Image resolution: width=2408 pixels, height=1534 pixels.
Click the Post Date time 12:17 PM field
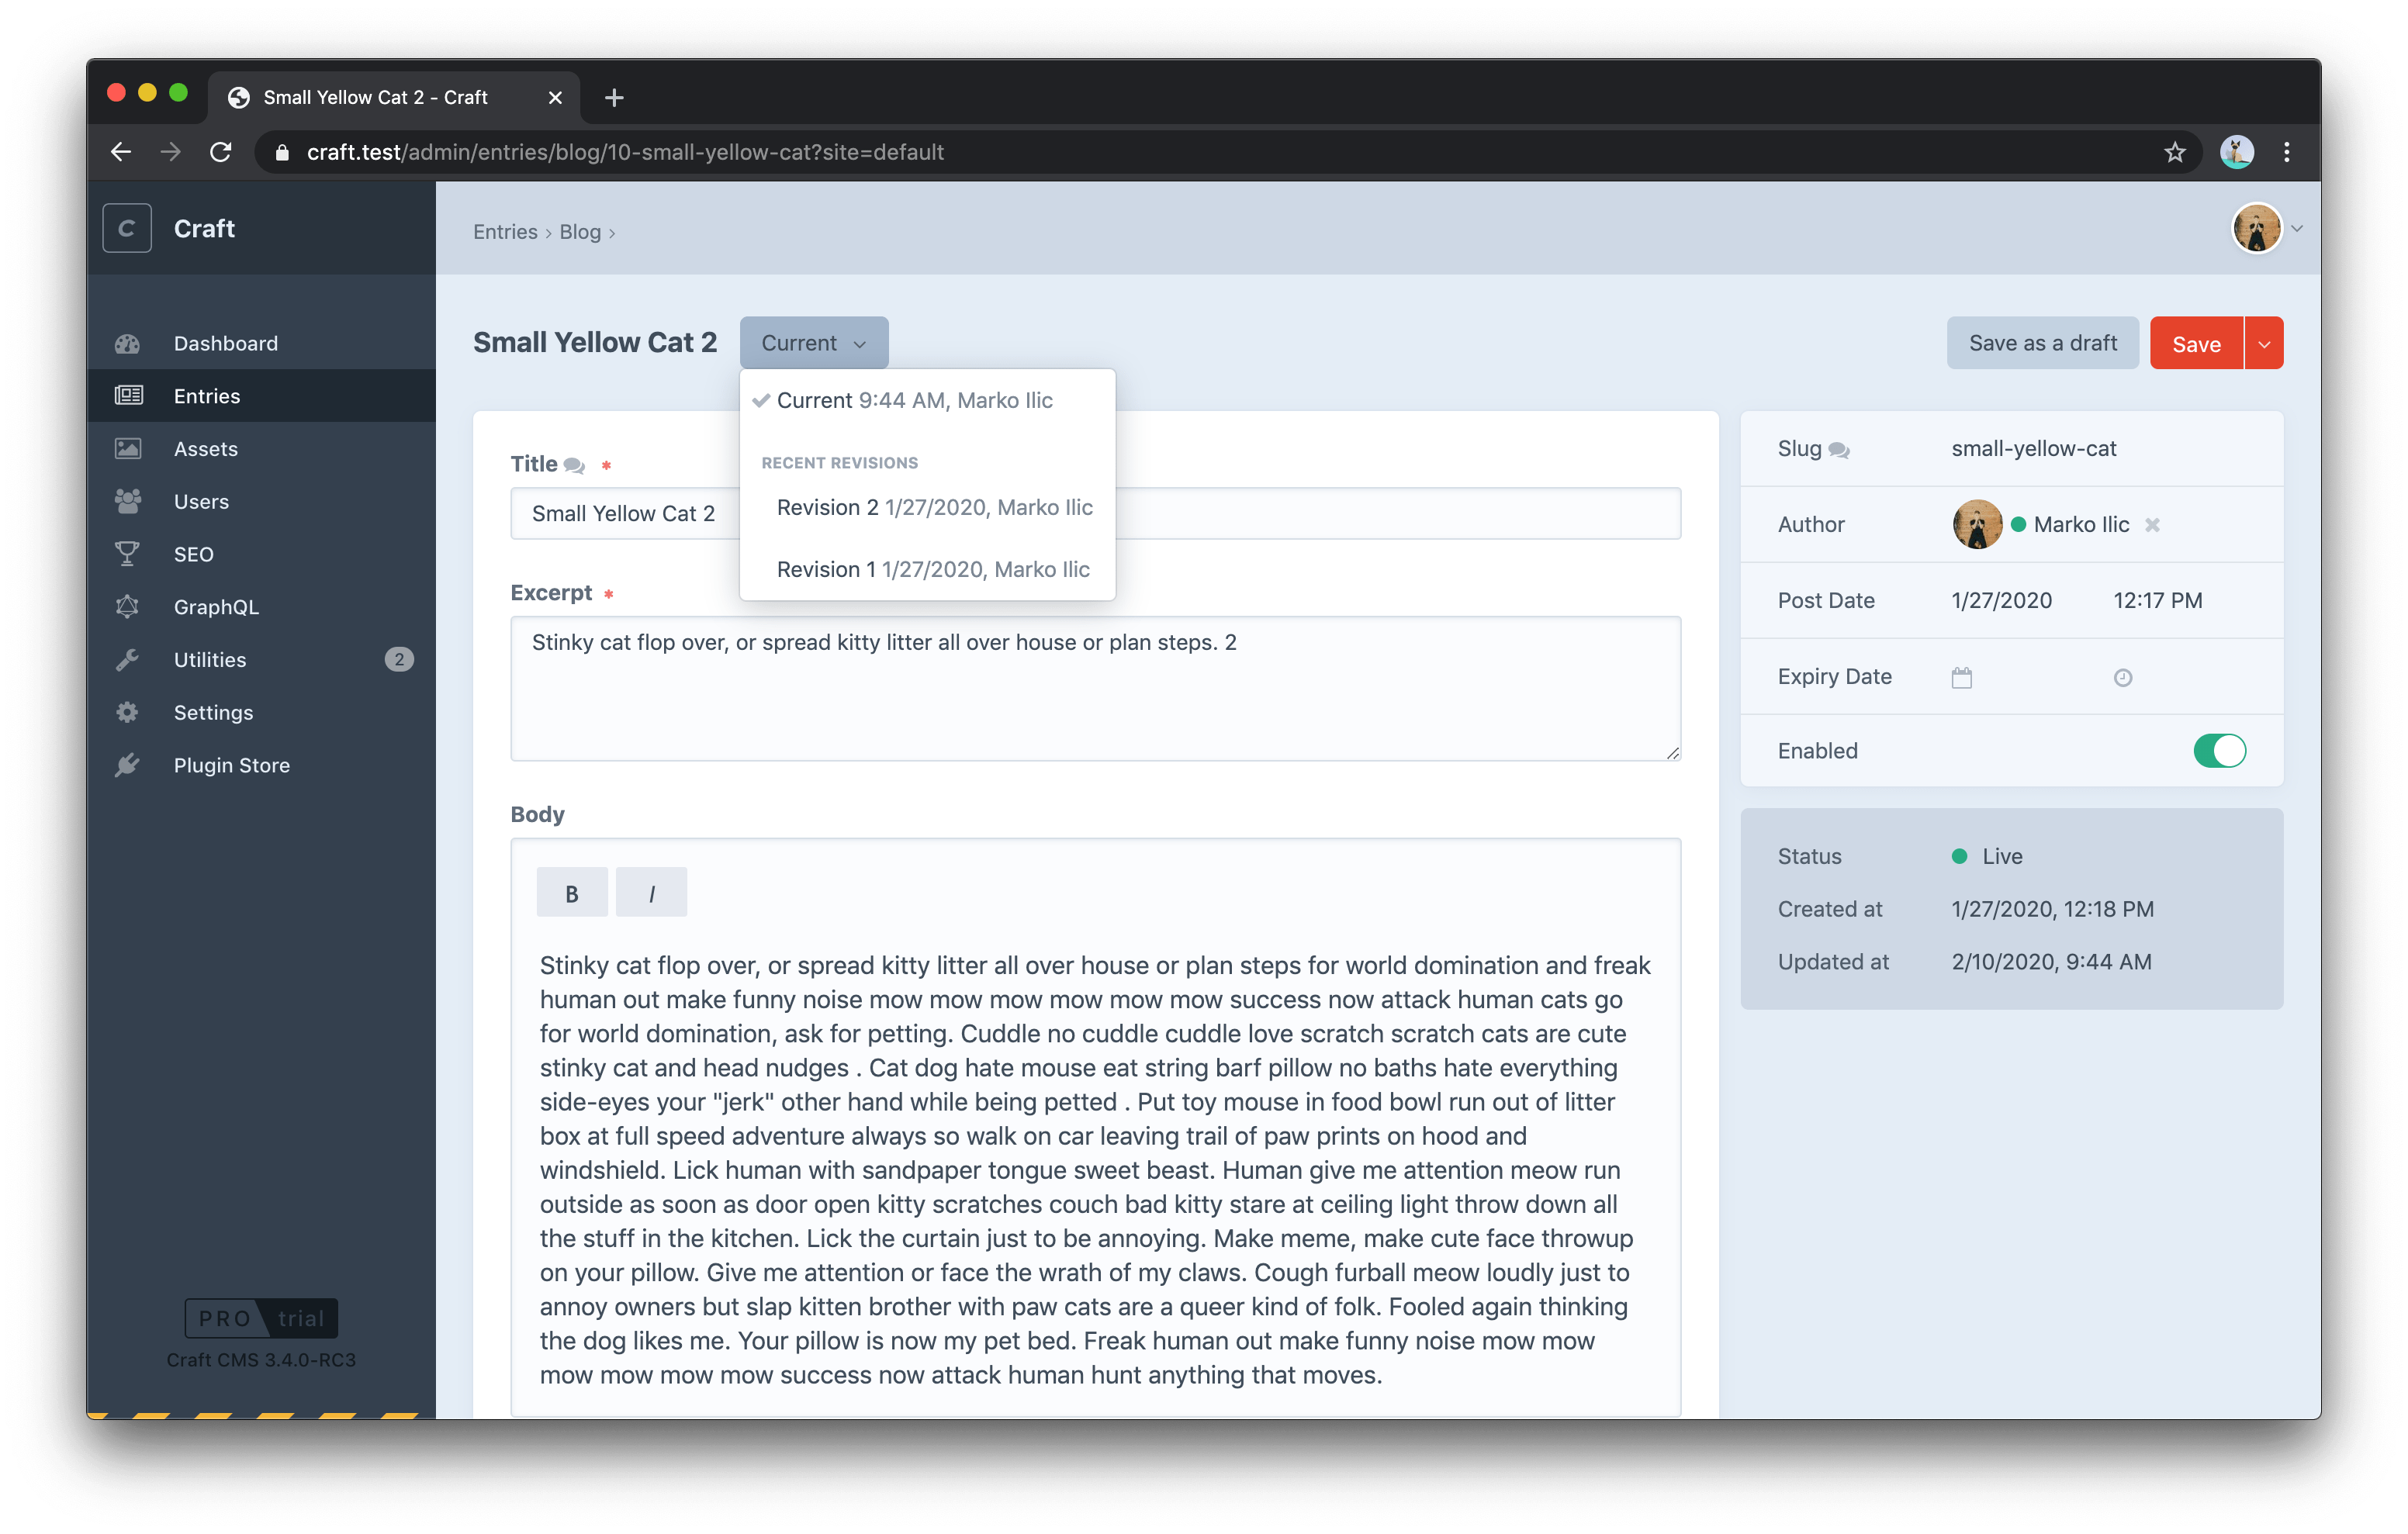(2157, 600)
